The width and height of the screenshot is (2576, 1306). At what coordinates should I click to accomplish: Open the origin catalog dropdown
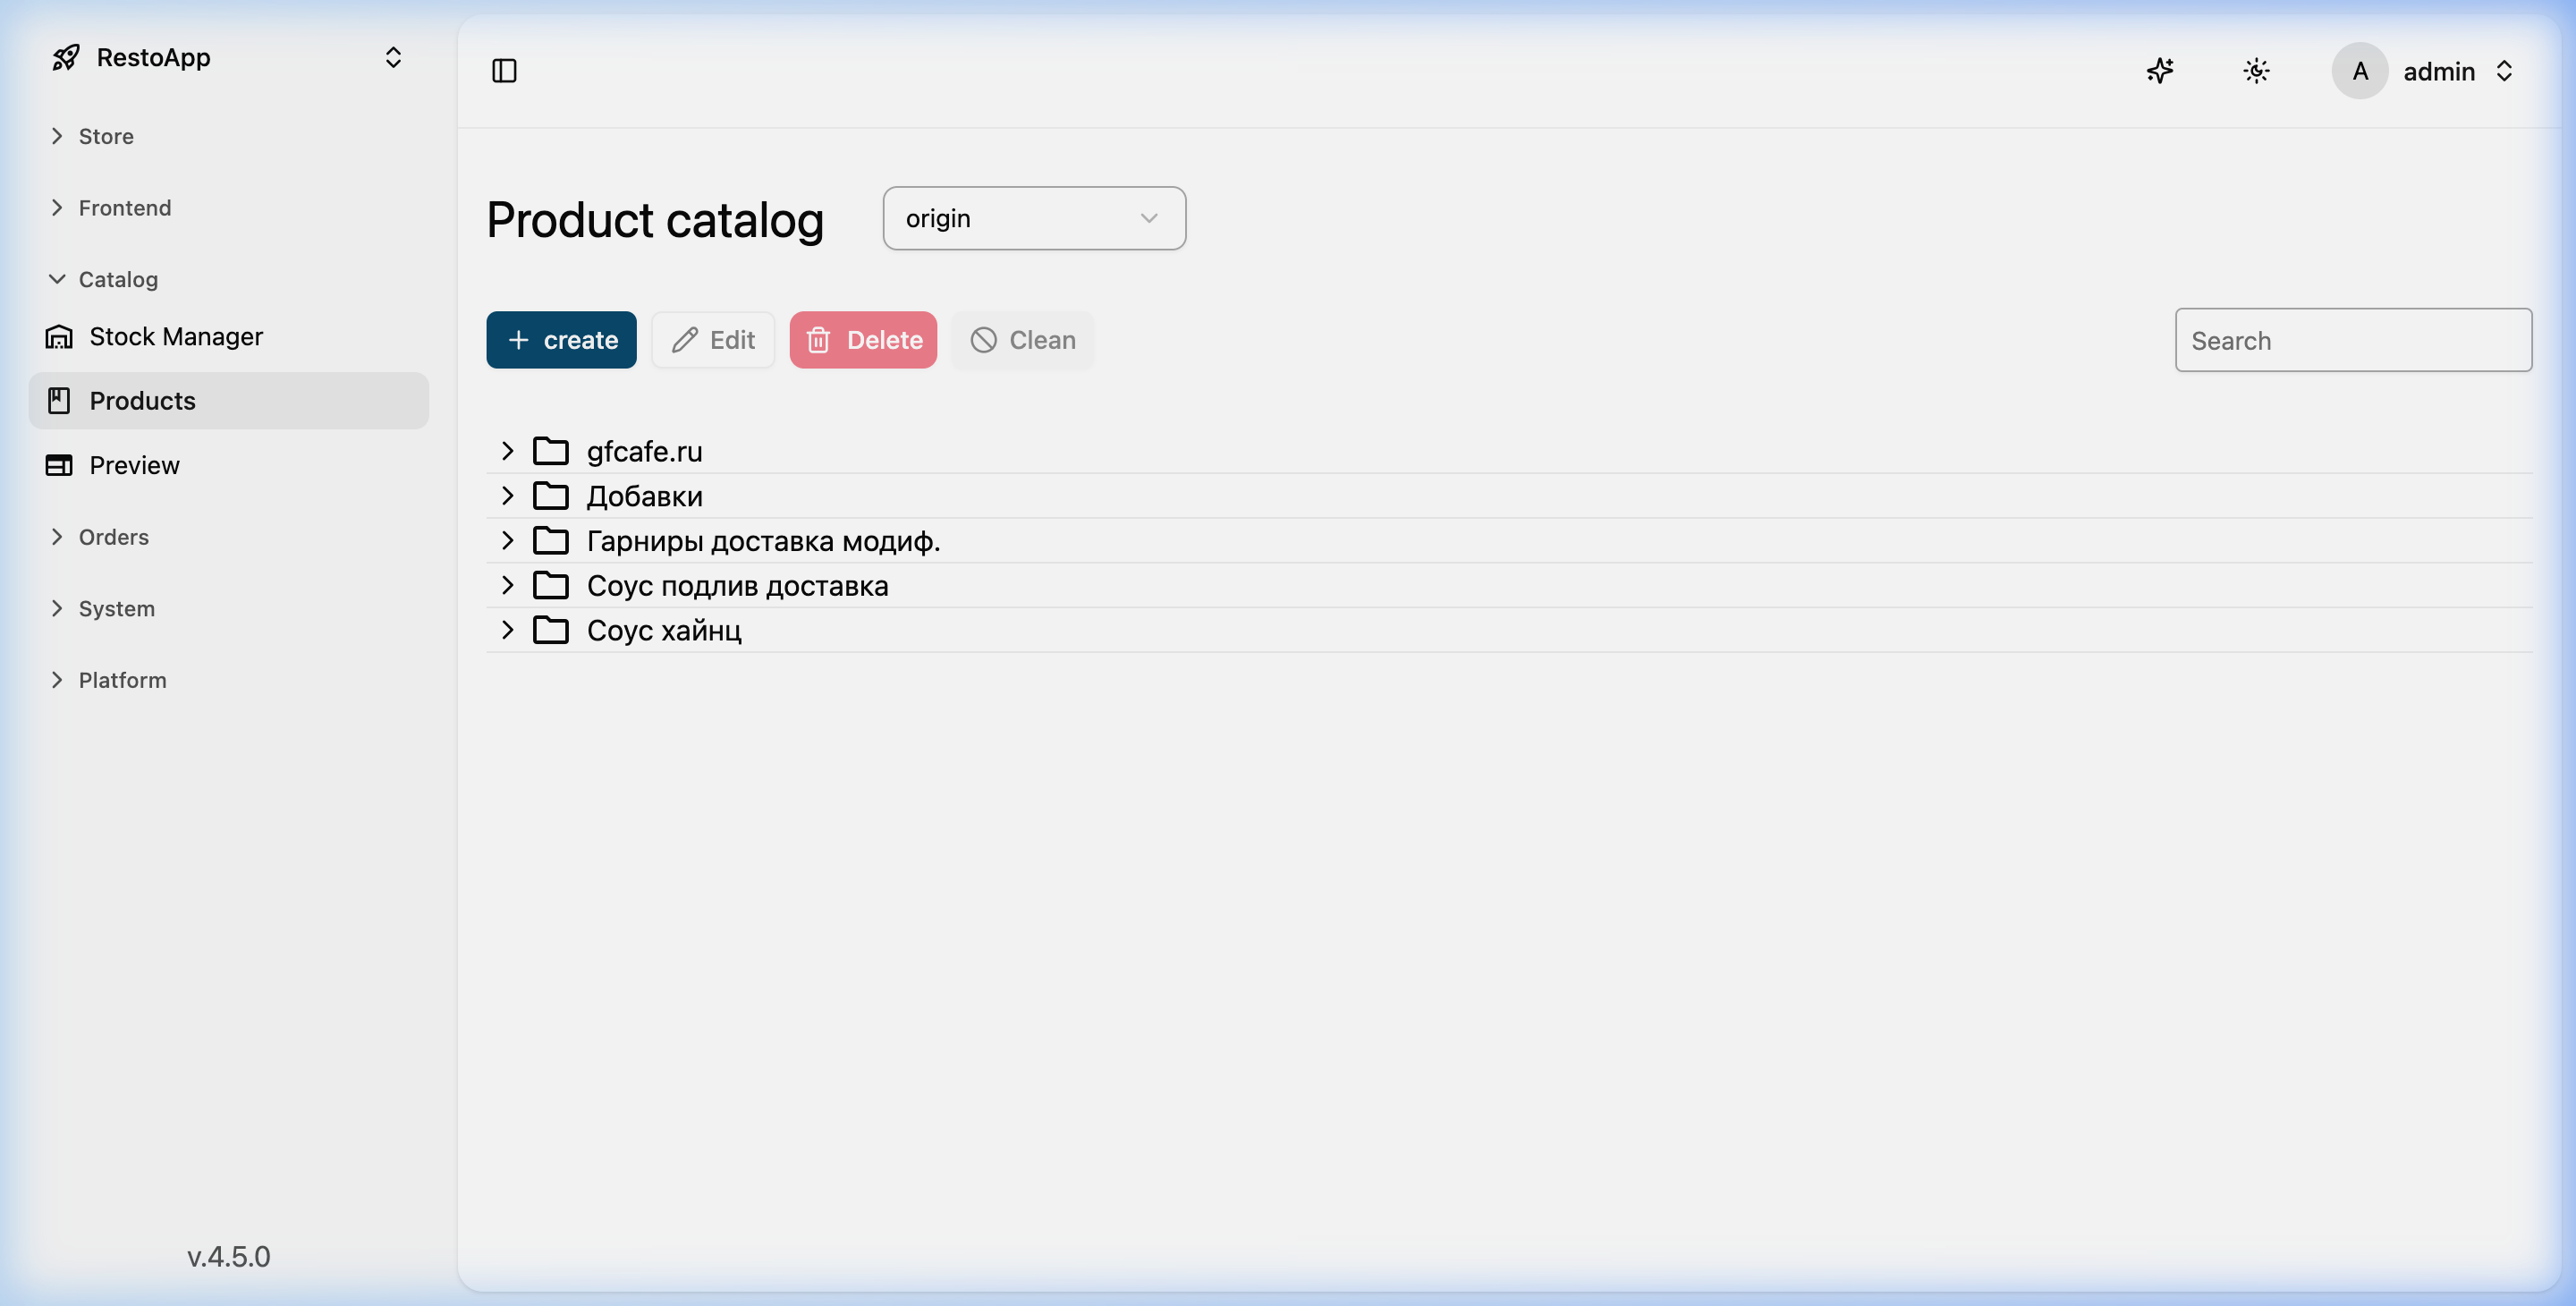[1033, 219]
